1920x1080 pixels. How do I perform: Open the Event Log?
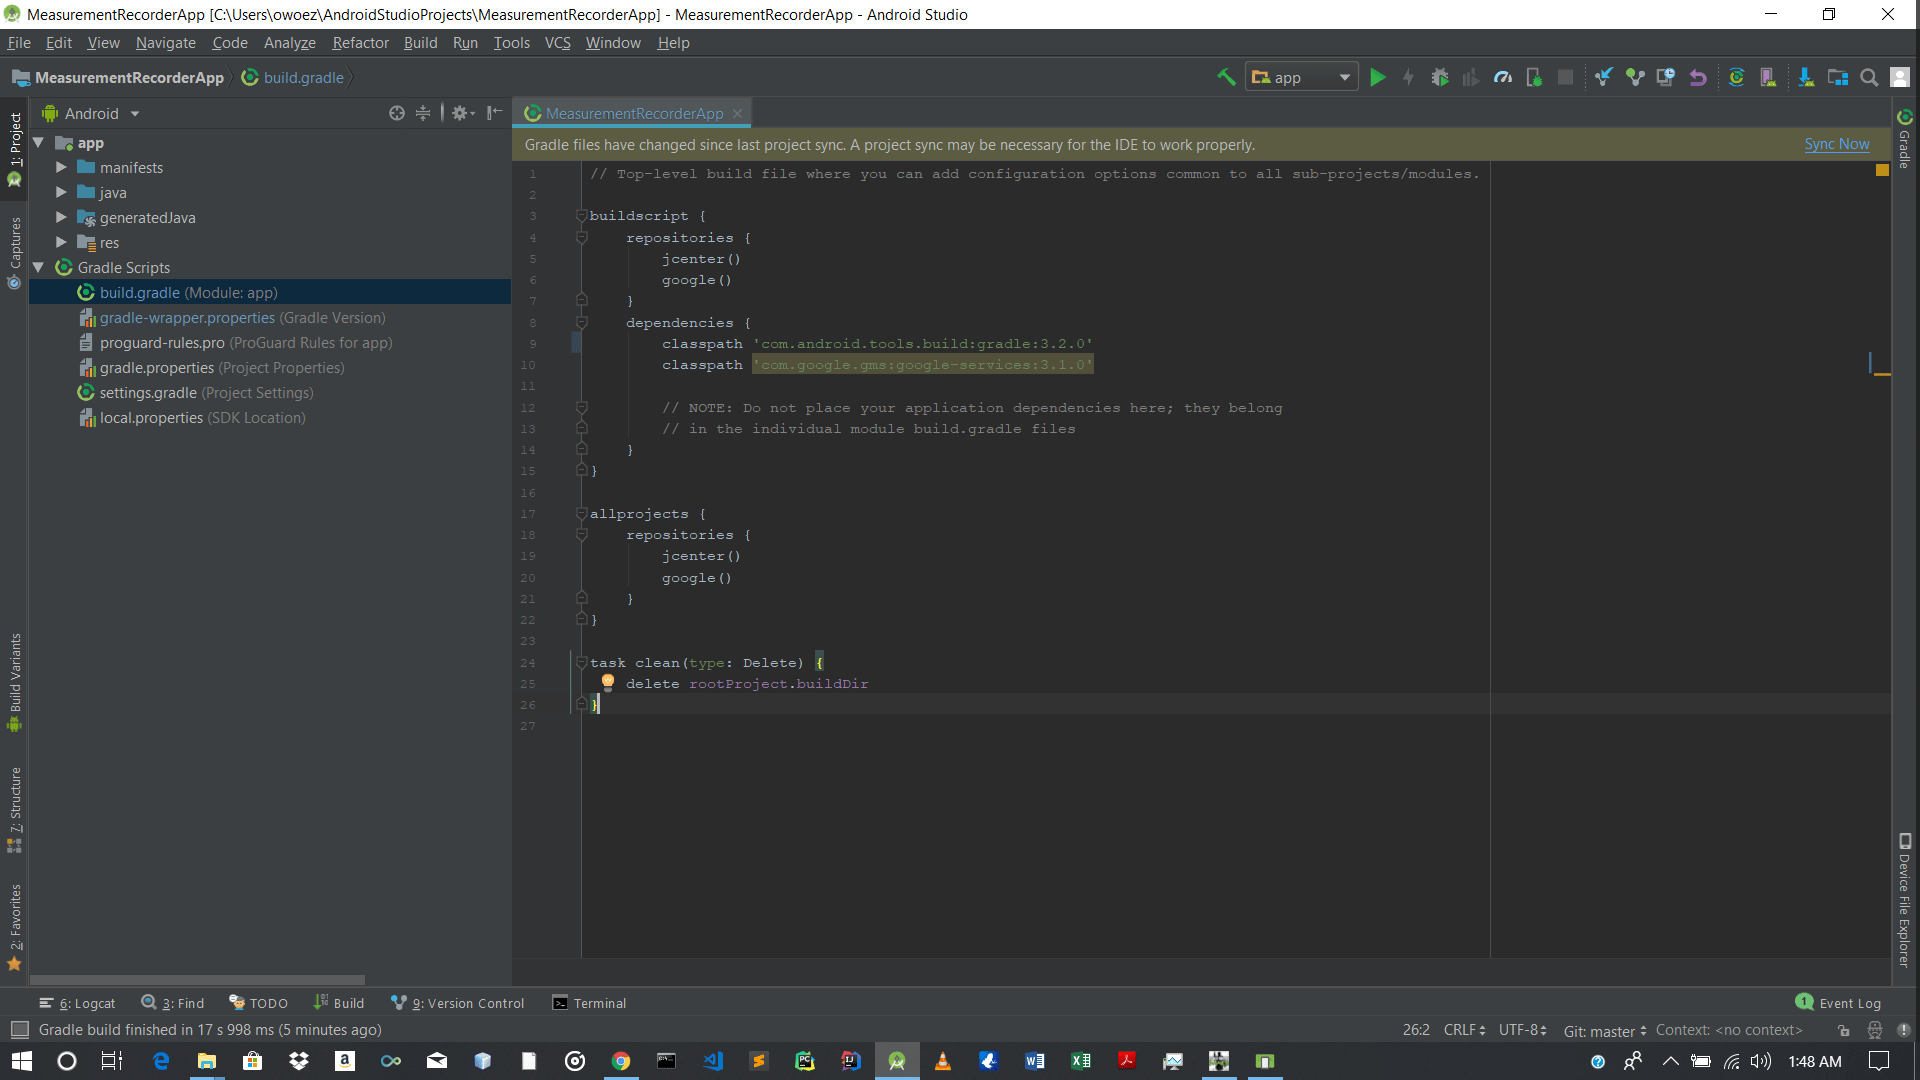coord(1848,1003)
